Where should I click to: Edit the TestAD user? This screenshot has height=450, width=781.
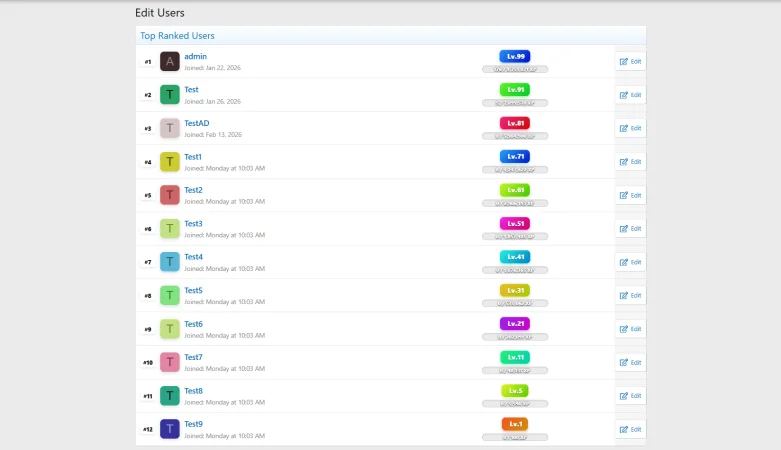(630, 128)
